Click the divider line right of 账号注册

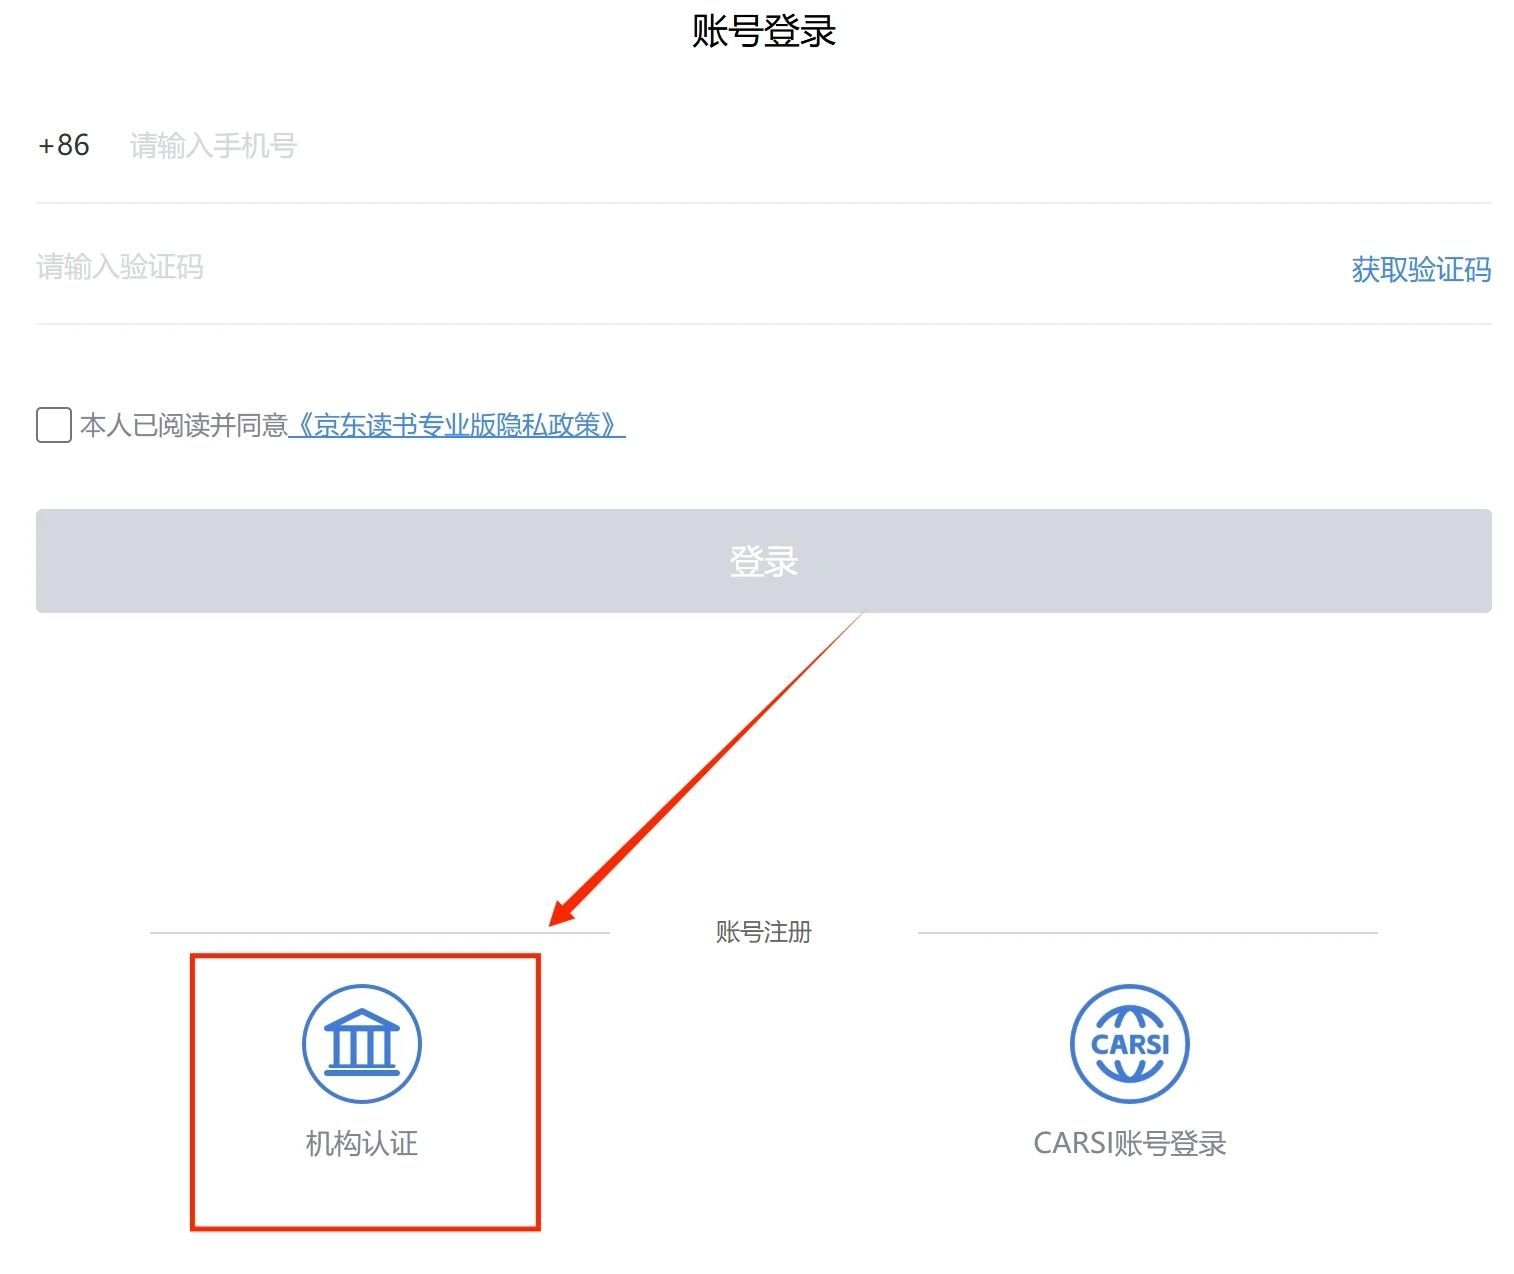tap(1147, 933)
